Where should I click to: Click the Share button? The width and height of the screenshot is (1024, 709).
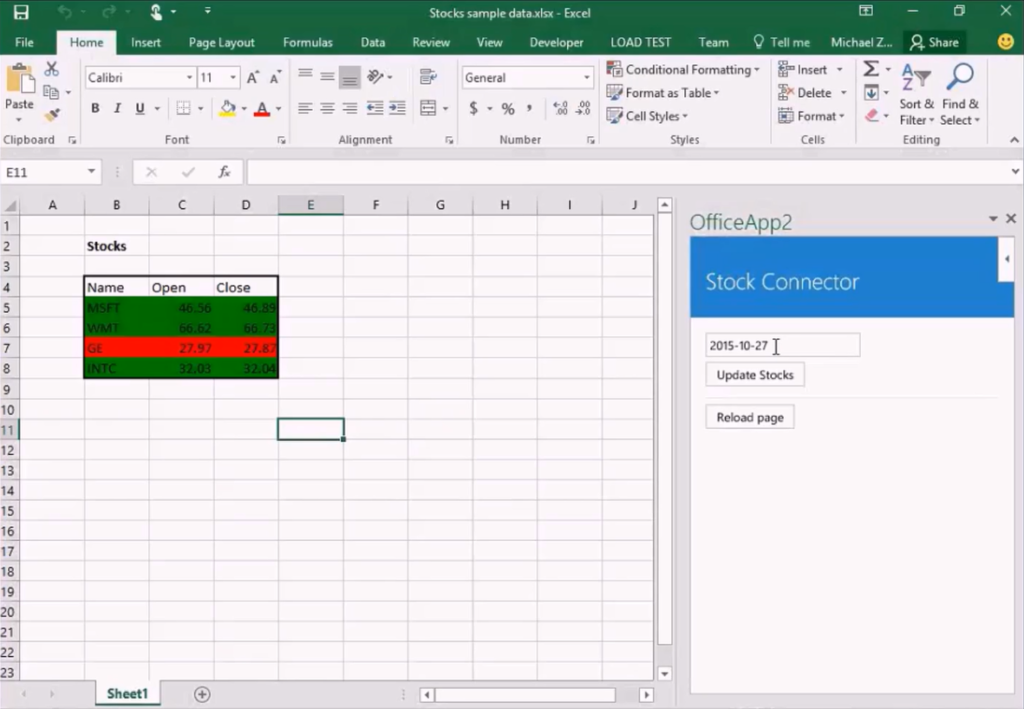pos(935,42)
